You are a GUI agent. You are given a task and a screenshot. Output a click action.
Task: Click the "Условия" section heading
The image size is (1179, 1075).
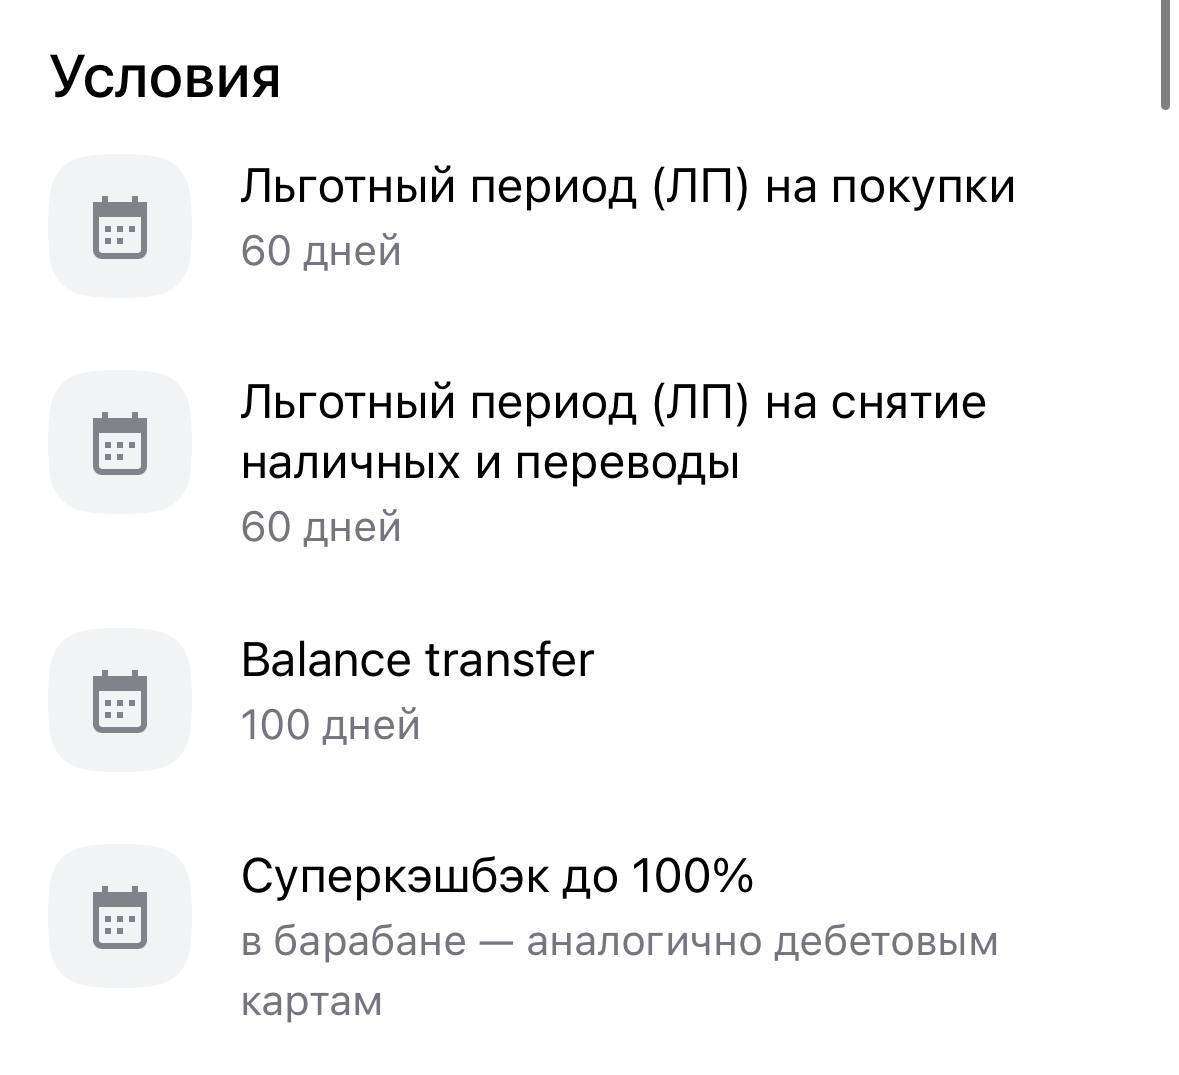165,77
